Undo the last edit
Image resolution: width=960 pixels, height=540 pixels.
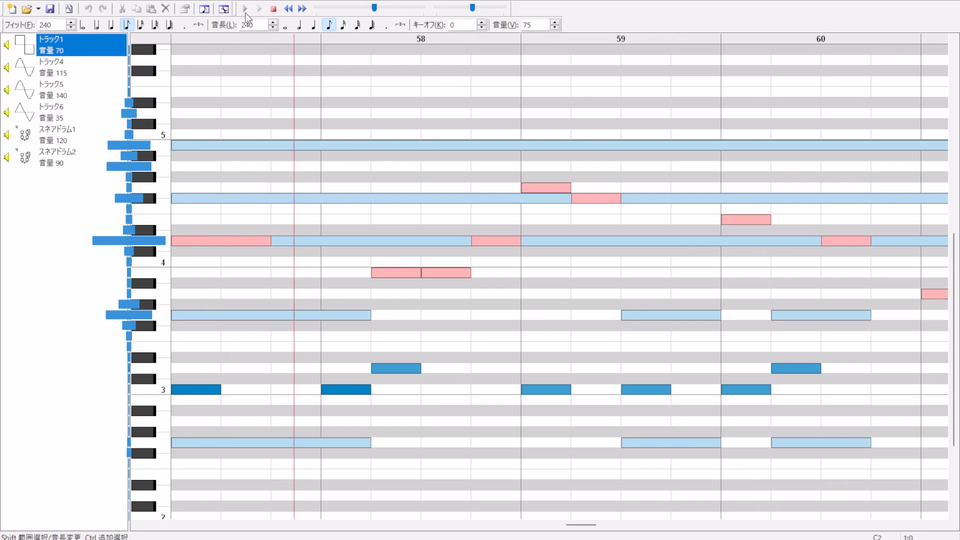88,9
